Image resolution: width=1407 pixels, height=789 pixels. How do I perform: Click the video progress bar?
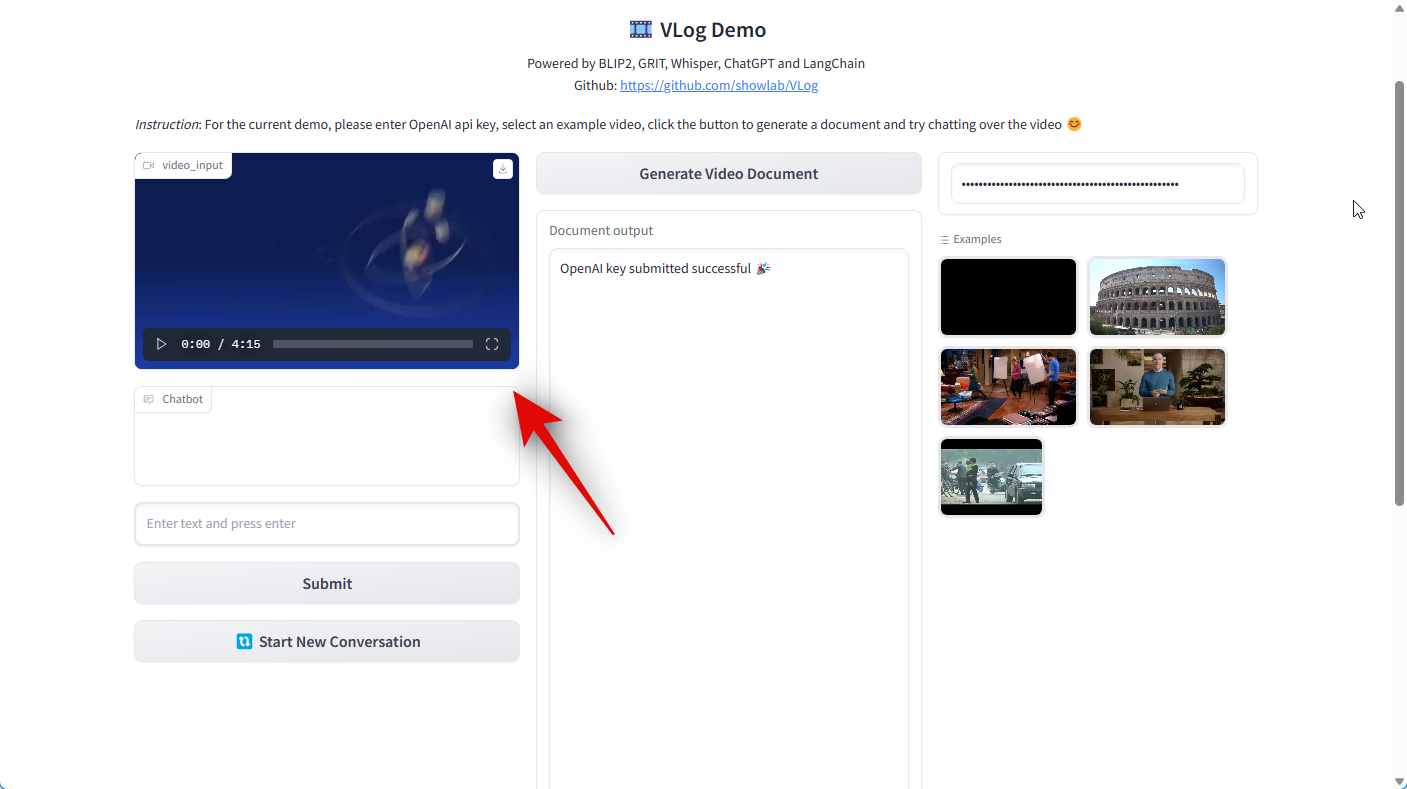[372, 344]
